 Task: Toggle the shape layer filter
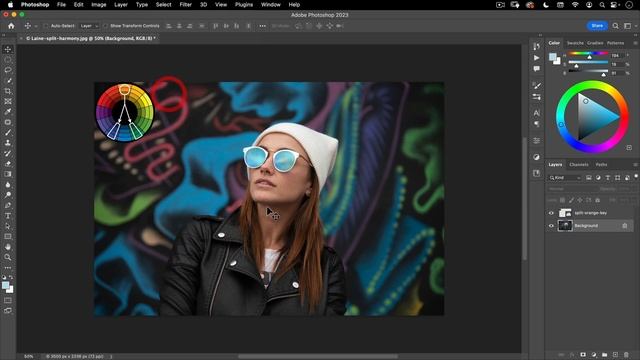[617, 178]
